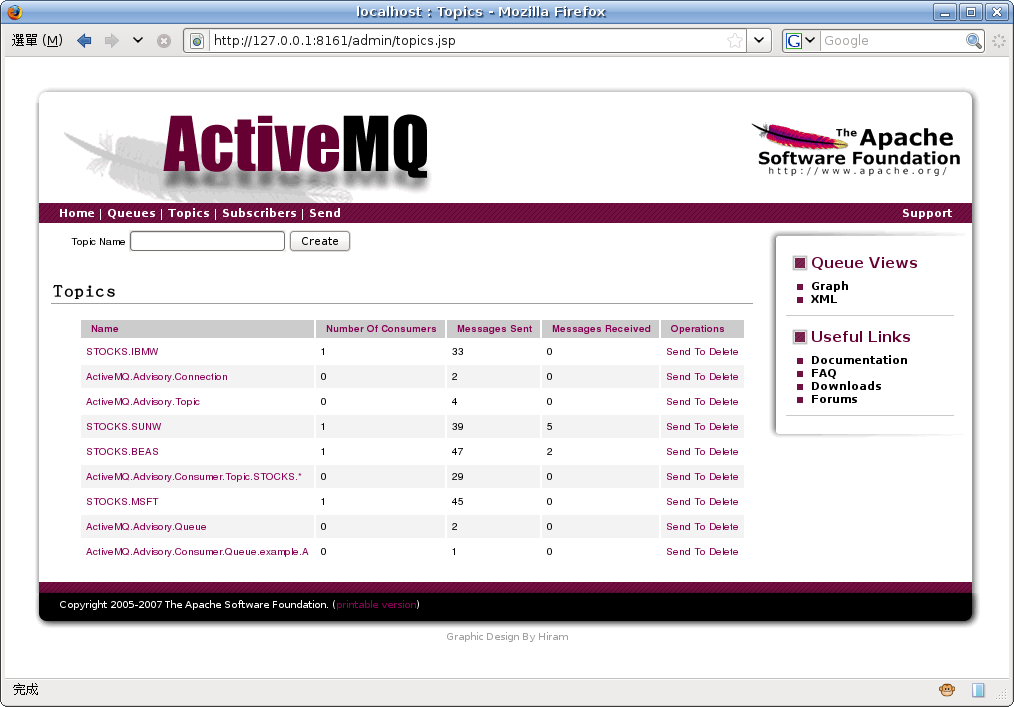1014x707 pixels.
Task: Click Delete for ActiveMQ.Advisory.Queue
Action: click(724, 527)
